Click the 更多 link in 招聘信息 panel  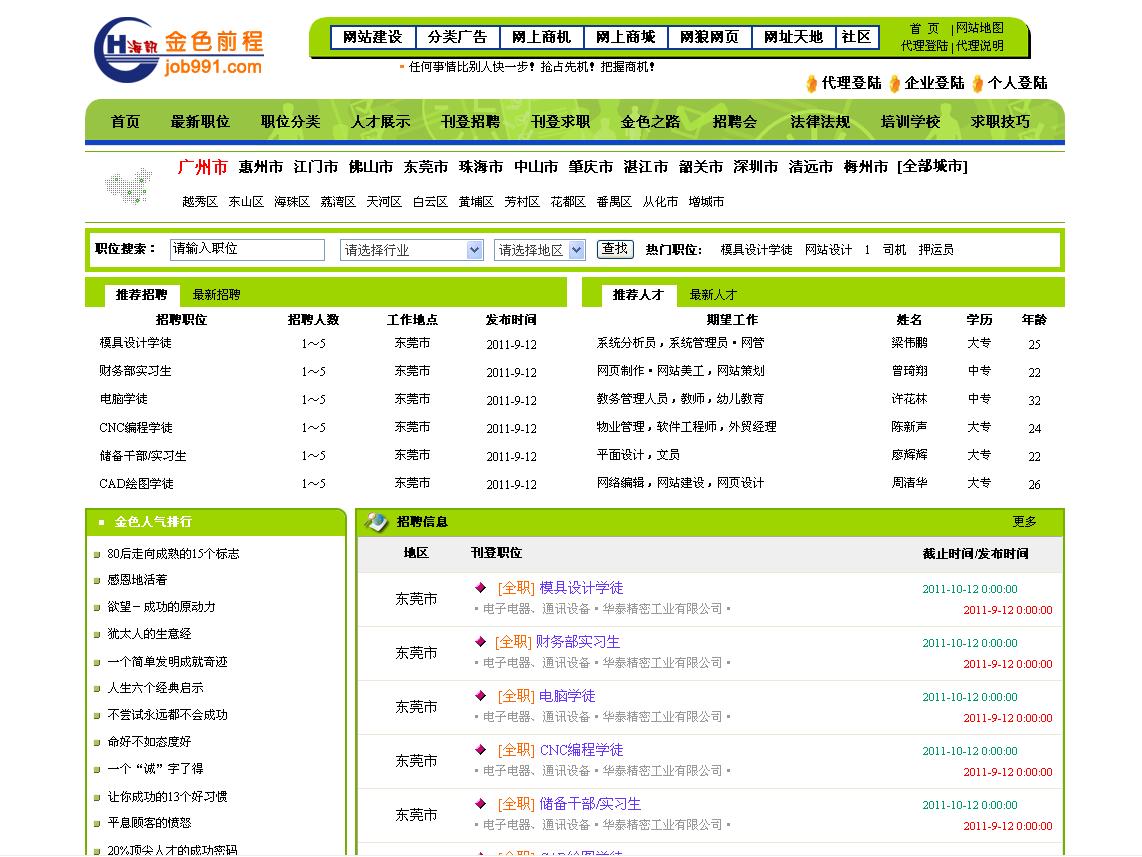[1030, 521]
